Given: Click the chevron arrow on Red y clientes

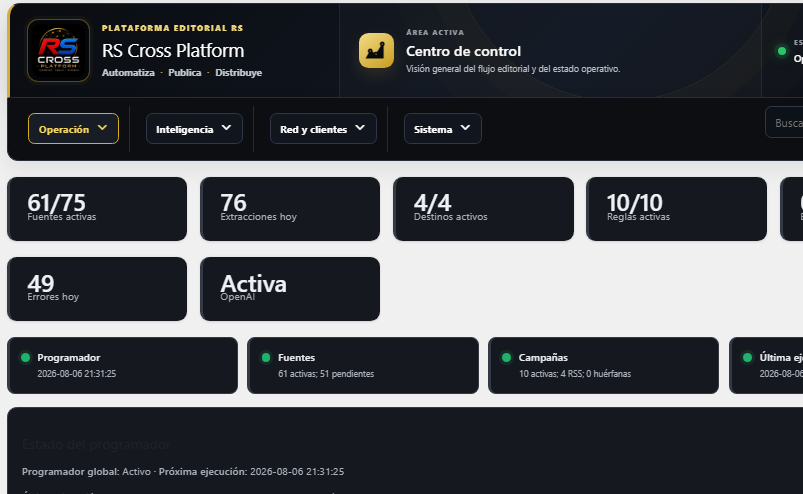Looking at the screenshot, I should [360, 127].
